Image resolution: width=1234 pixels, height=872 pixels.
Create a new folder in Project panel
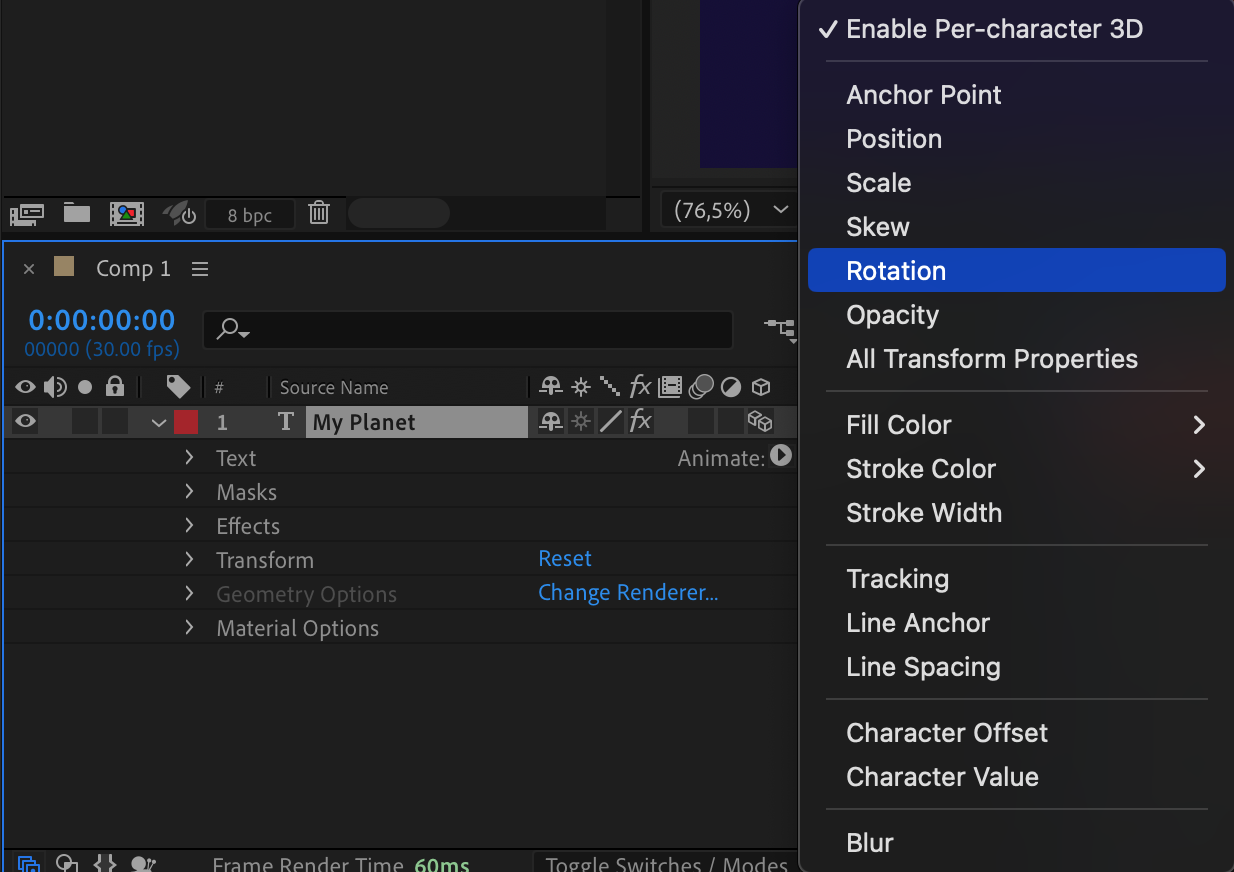77,213
